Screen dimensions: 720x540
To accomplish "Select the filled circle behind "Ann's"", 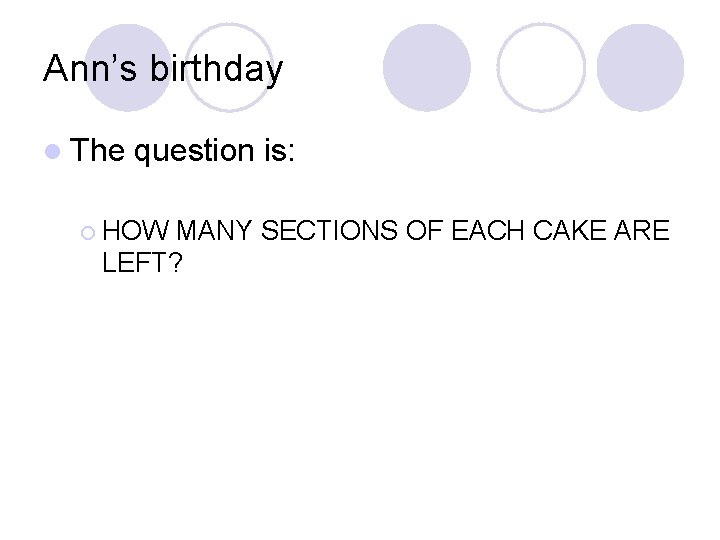I will click(x=128, y=68).
